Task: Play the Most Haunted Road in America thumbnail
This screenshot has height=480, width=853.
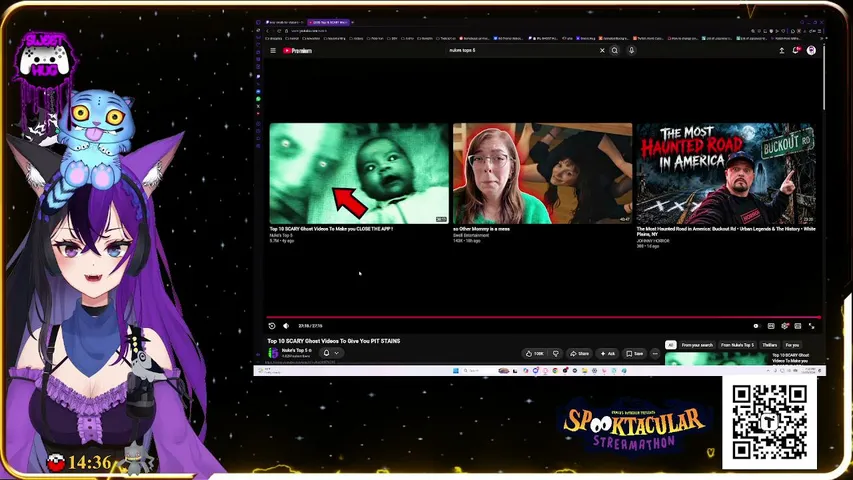Action: (x=726, y=173)
